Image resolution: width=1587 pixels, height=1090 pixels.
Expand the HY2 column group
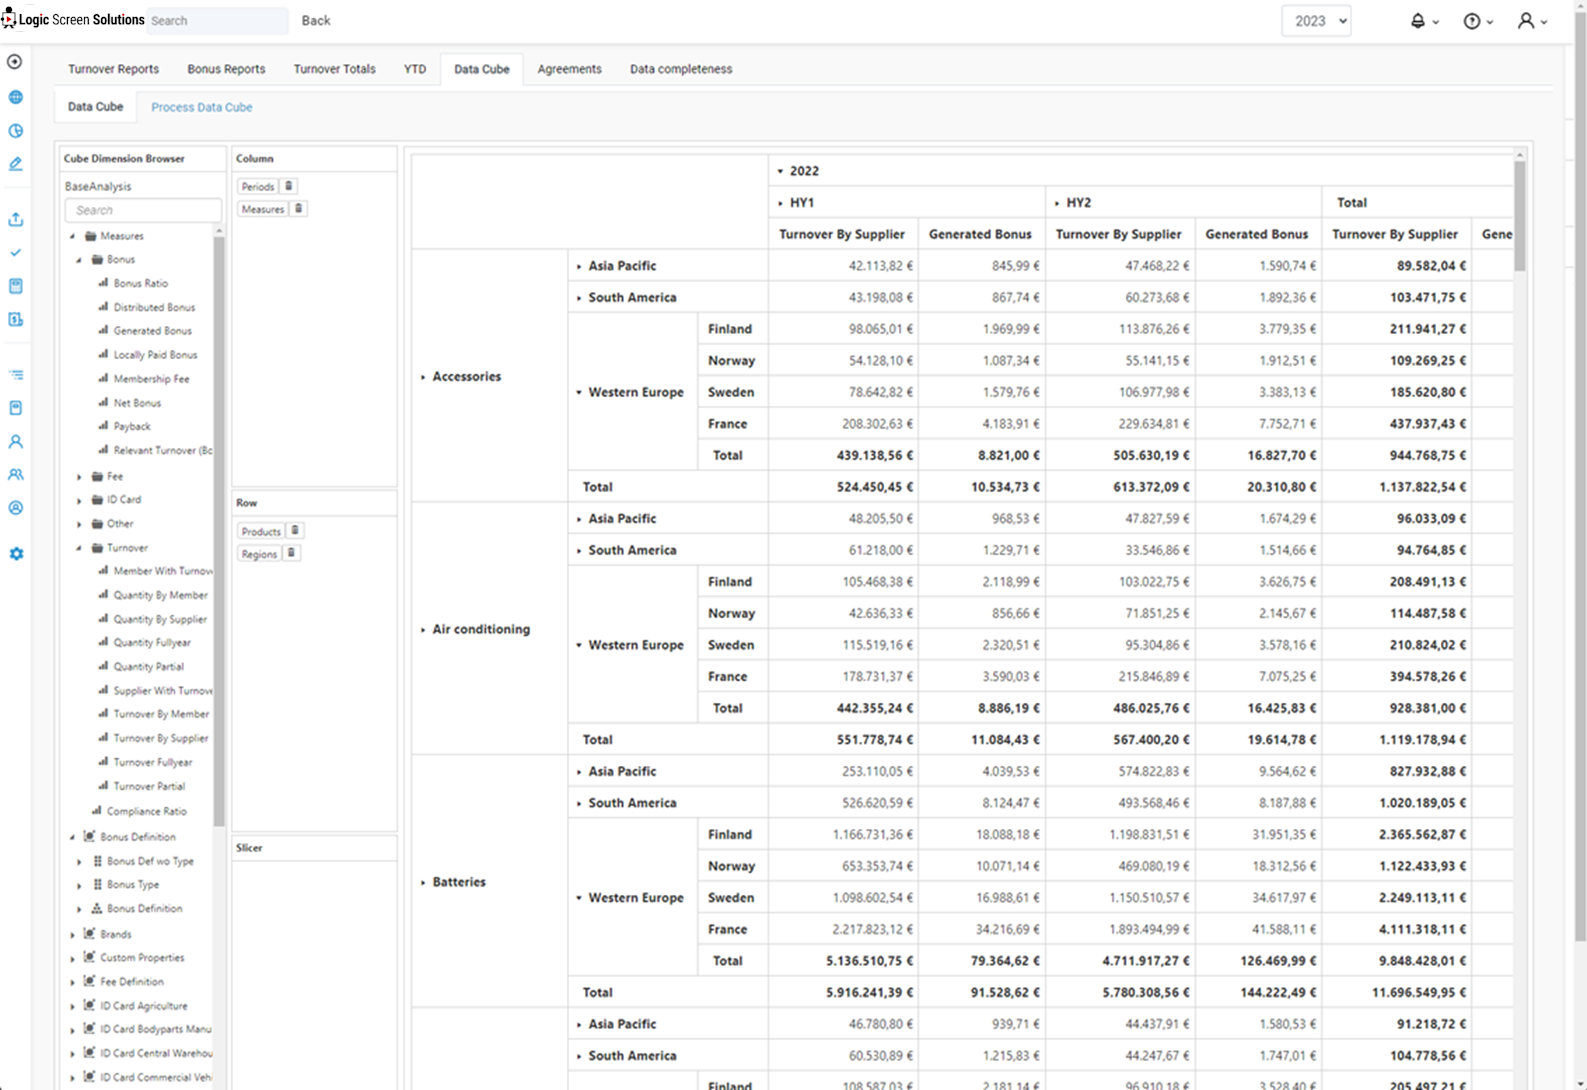(x=1057, y=203)
